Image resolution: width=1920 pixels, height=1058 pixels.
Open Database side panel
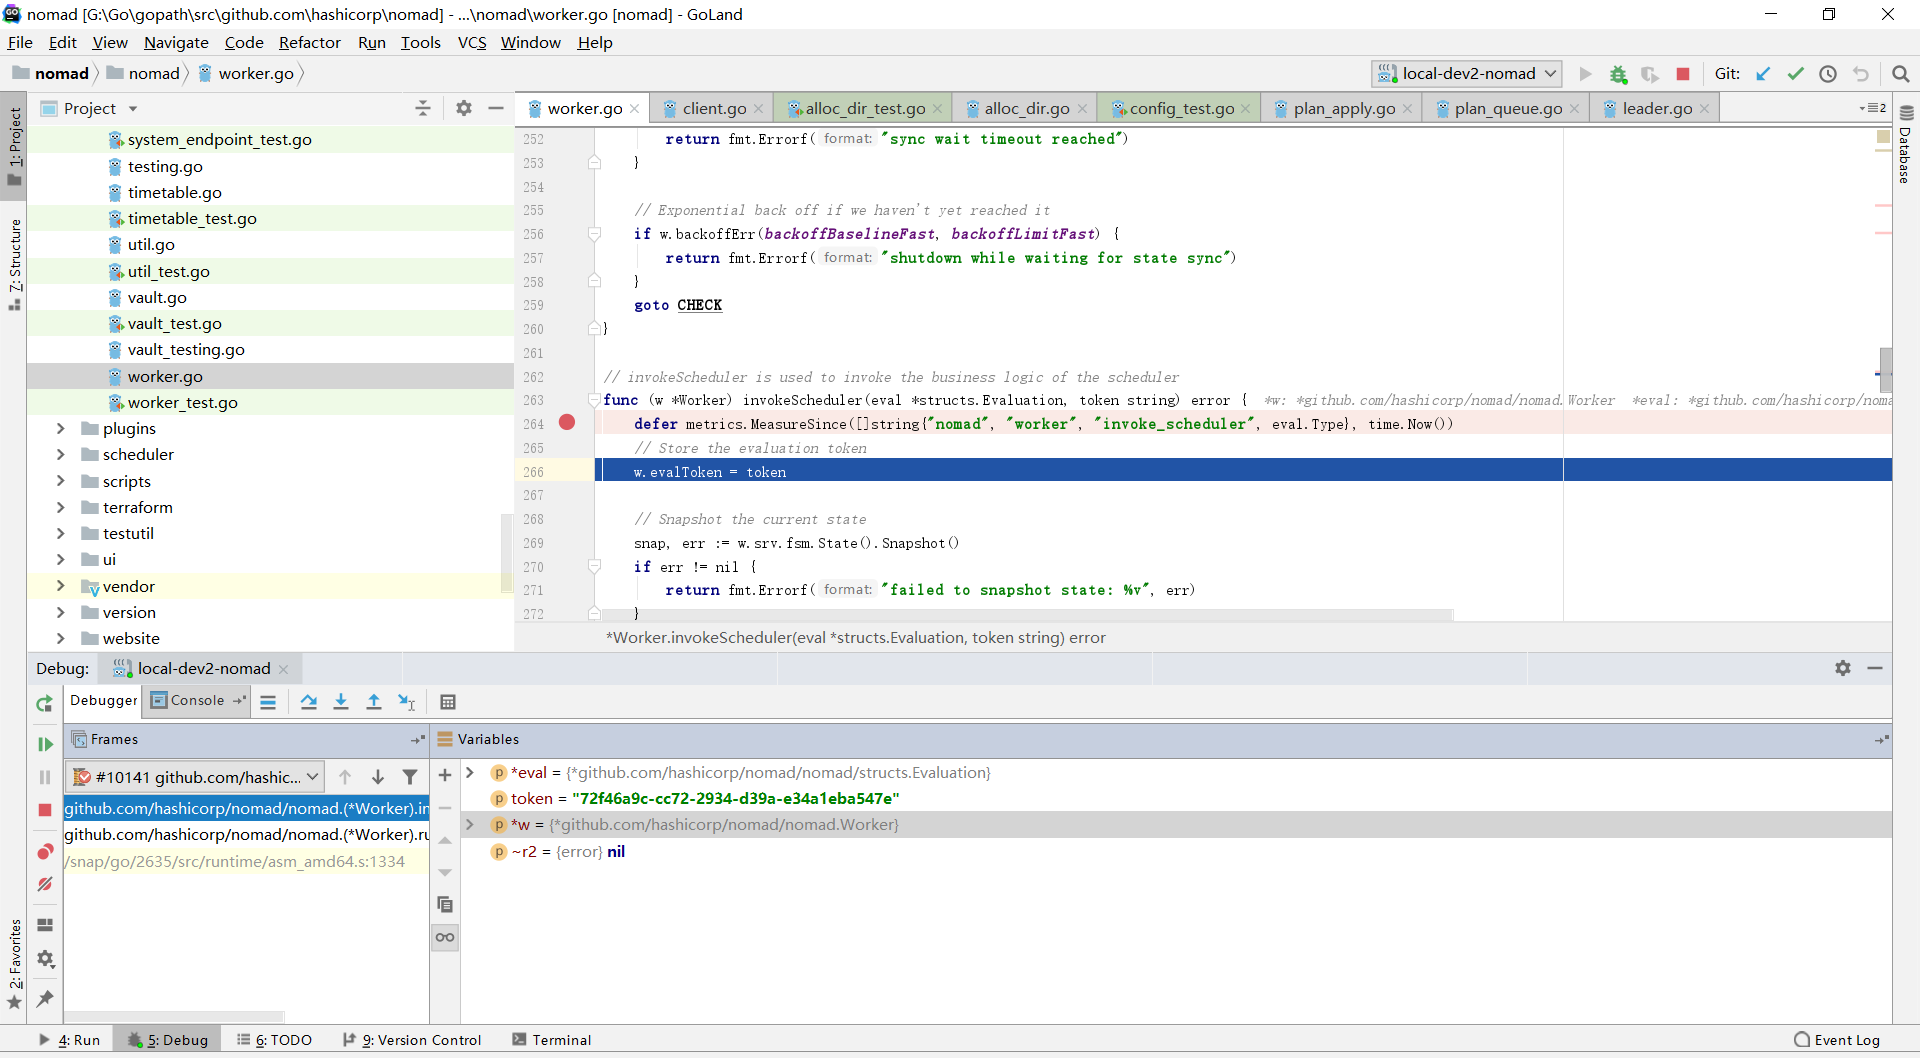(1906, 145)
